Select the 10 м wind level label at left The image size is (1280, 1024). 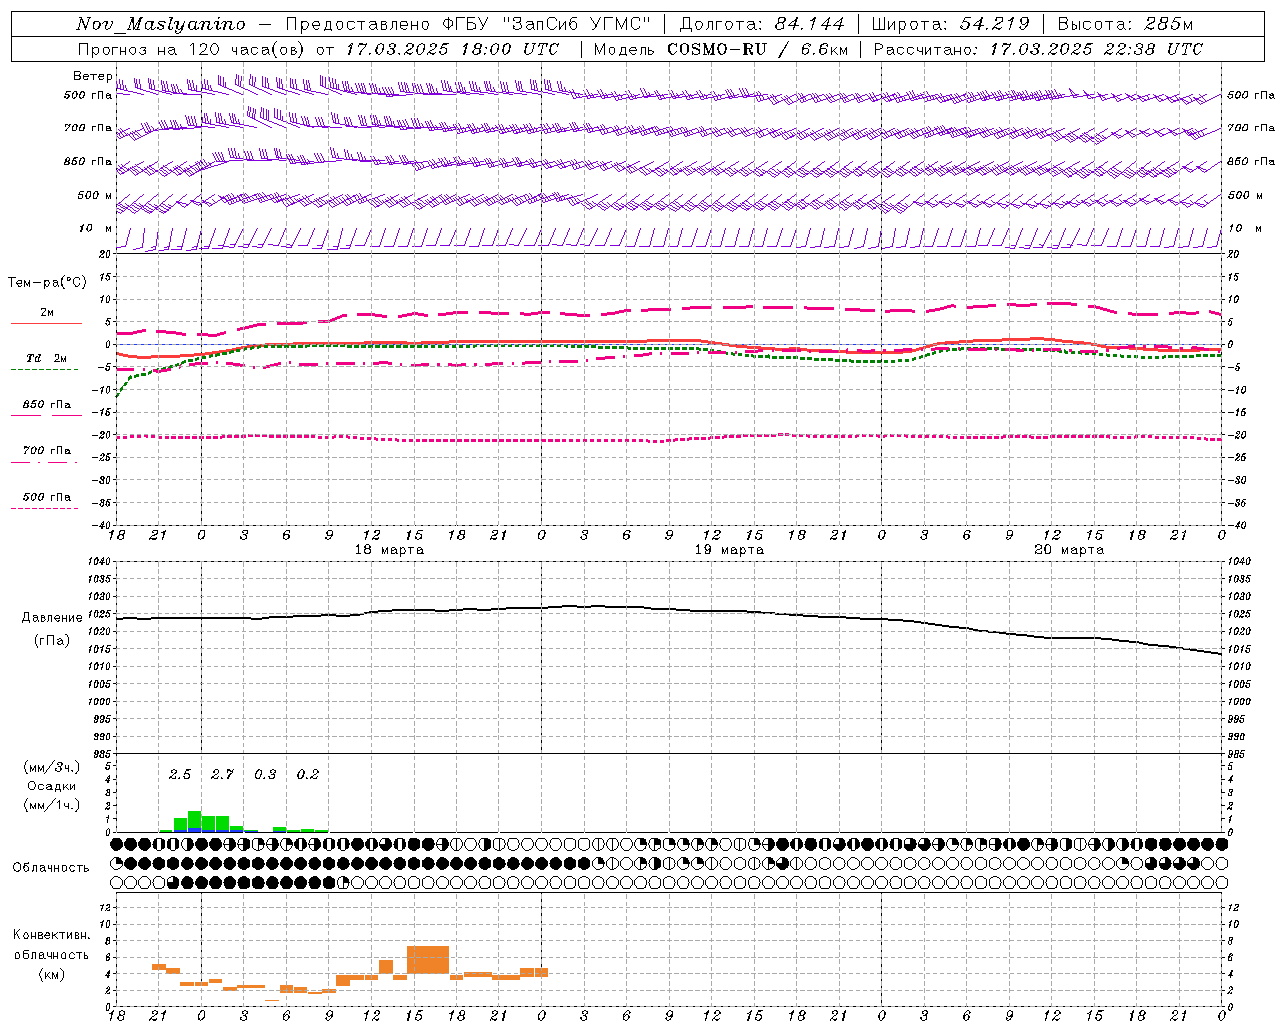pyautogui.click(x=95, y=228)
